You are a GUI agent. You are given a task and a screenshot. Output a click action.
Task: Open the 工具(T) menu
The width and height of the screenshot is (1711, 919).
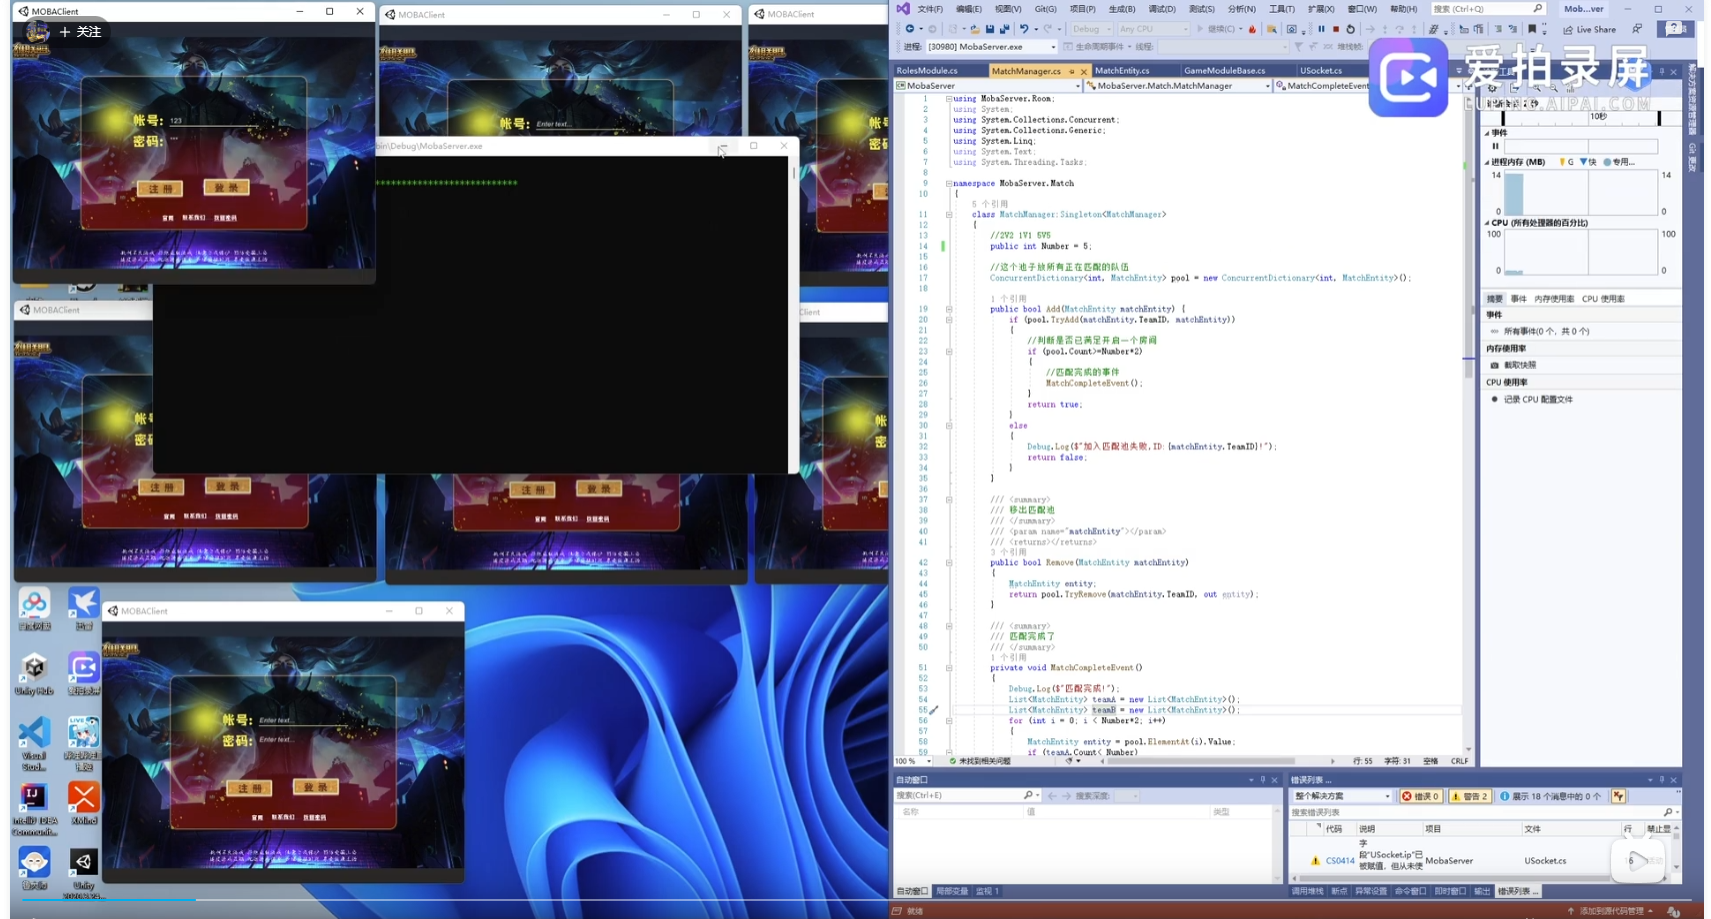(1281, 9)
